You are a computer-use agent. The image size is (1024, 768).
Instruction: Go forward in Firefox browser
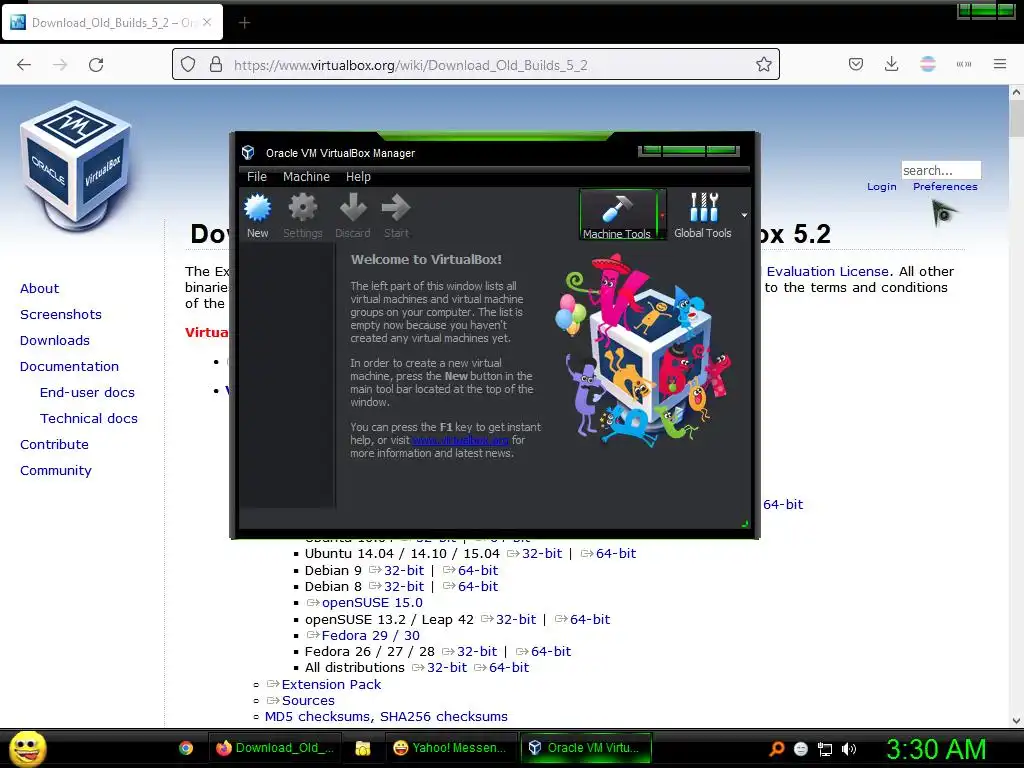60,65
